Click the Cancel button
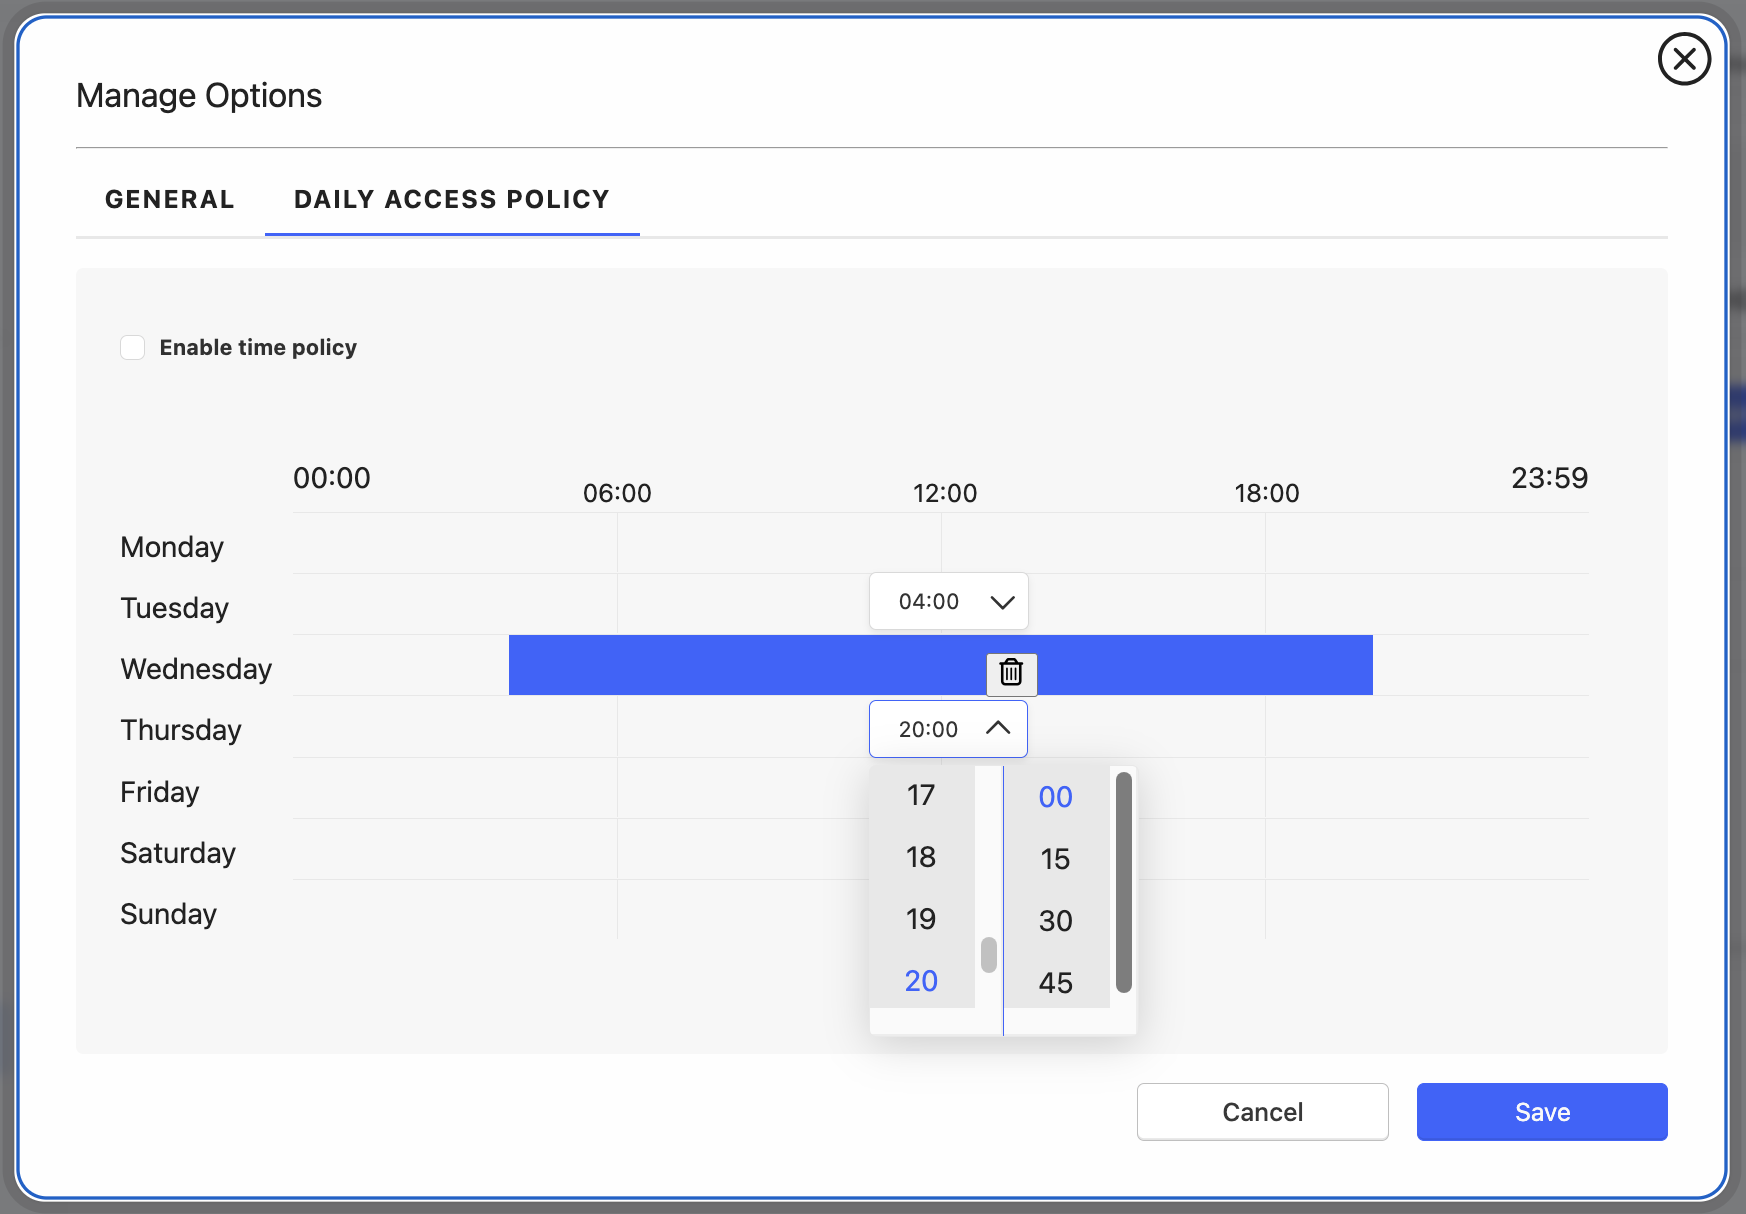The width and height of the screenshot is (1746, 1214). 1262,1112
